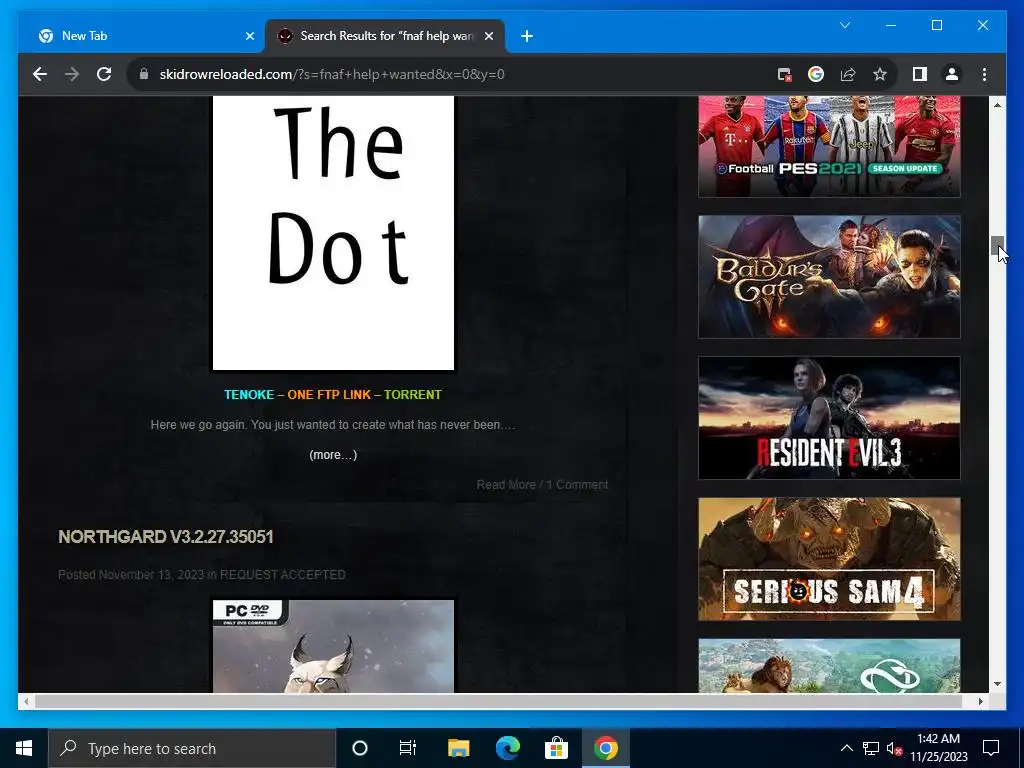Image resolution: width=1024 pixels, height=768 pixels.
Task: Open a new tab with plus button
Action: pyautogui.click(x=527, y=36)
